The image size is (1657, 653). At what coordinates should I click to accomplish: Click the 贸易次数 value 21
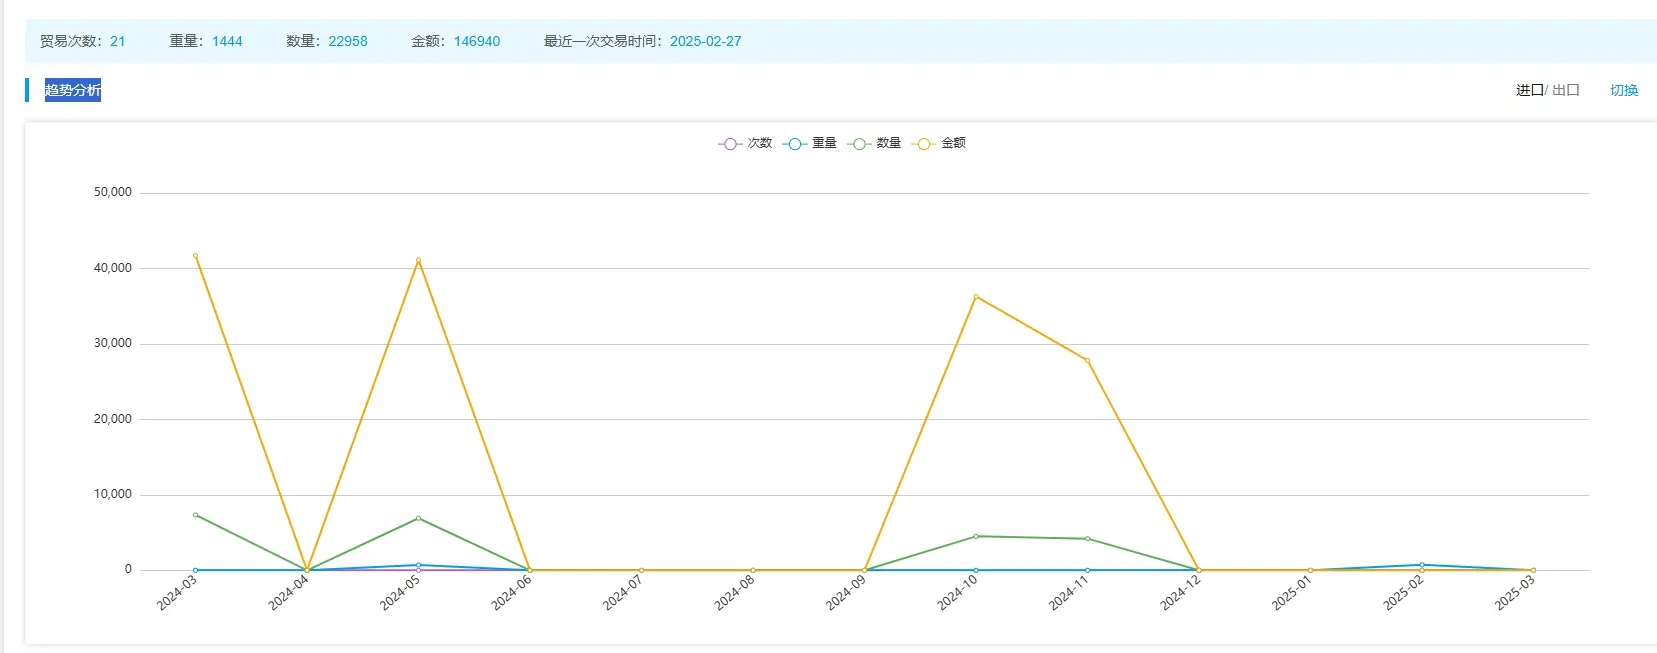click(x=118, y=41)
